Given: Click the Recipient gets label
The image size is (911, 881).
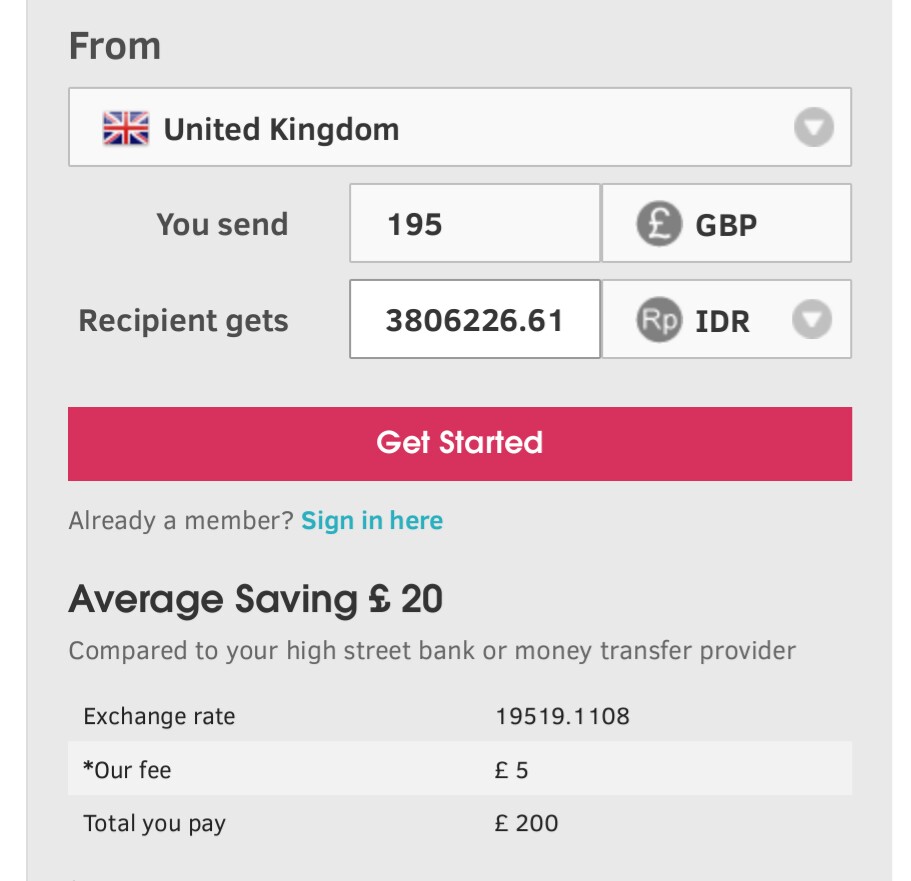Looking at the screenshot, I should point(184,321).
